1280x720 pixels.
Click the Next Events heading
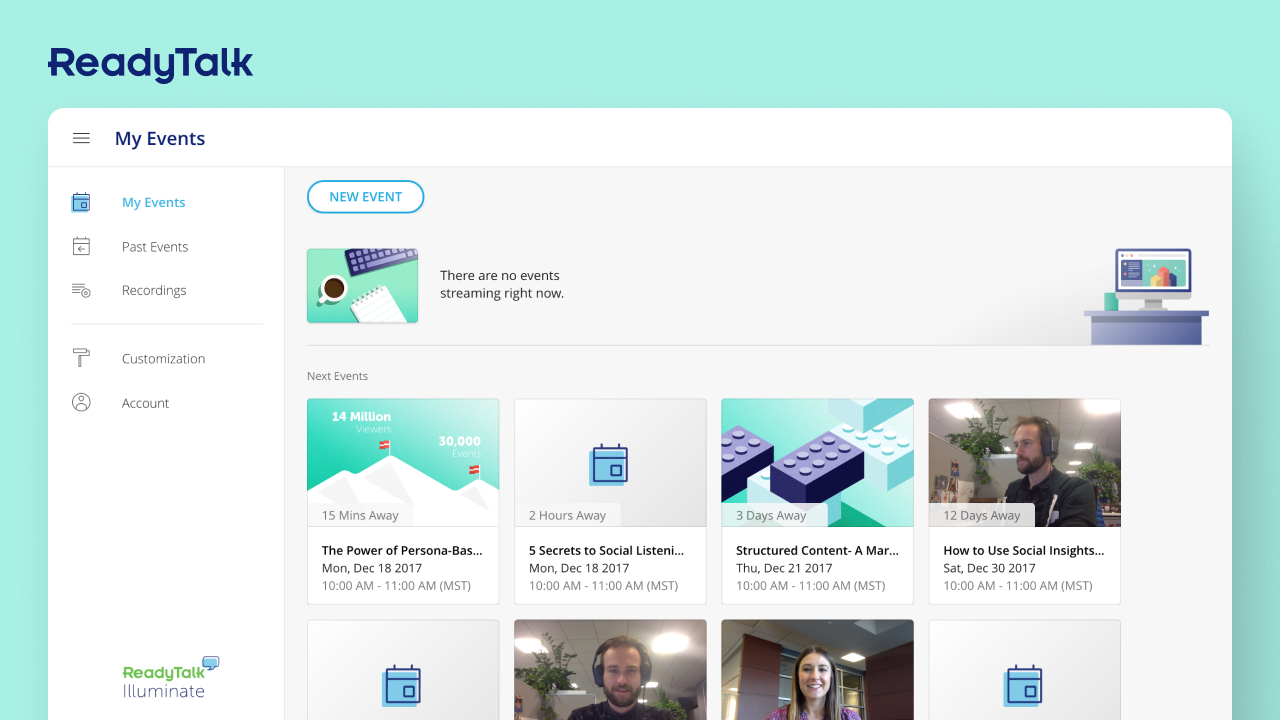(x=337, y=376)
